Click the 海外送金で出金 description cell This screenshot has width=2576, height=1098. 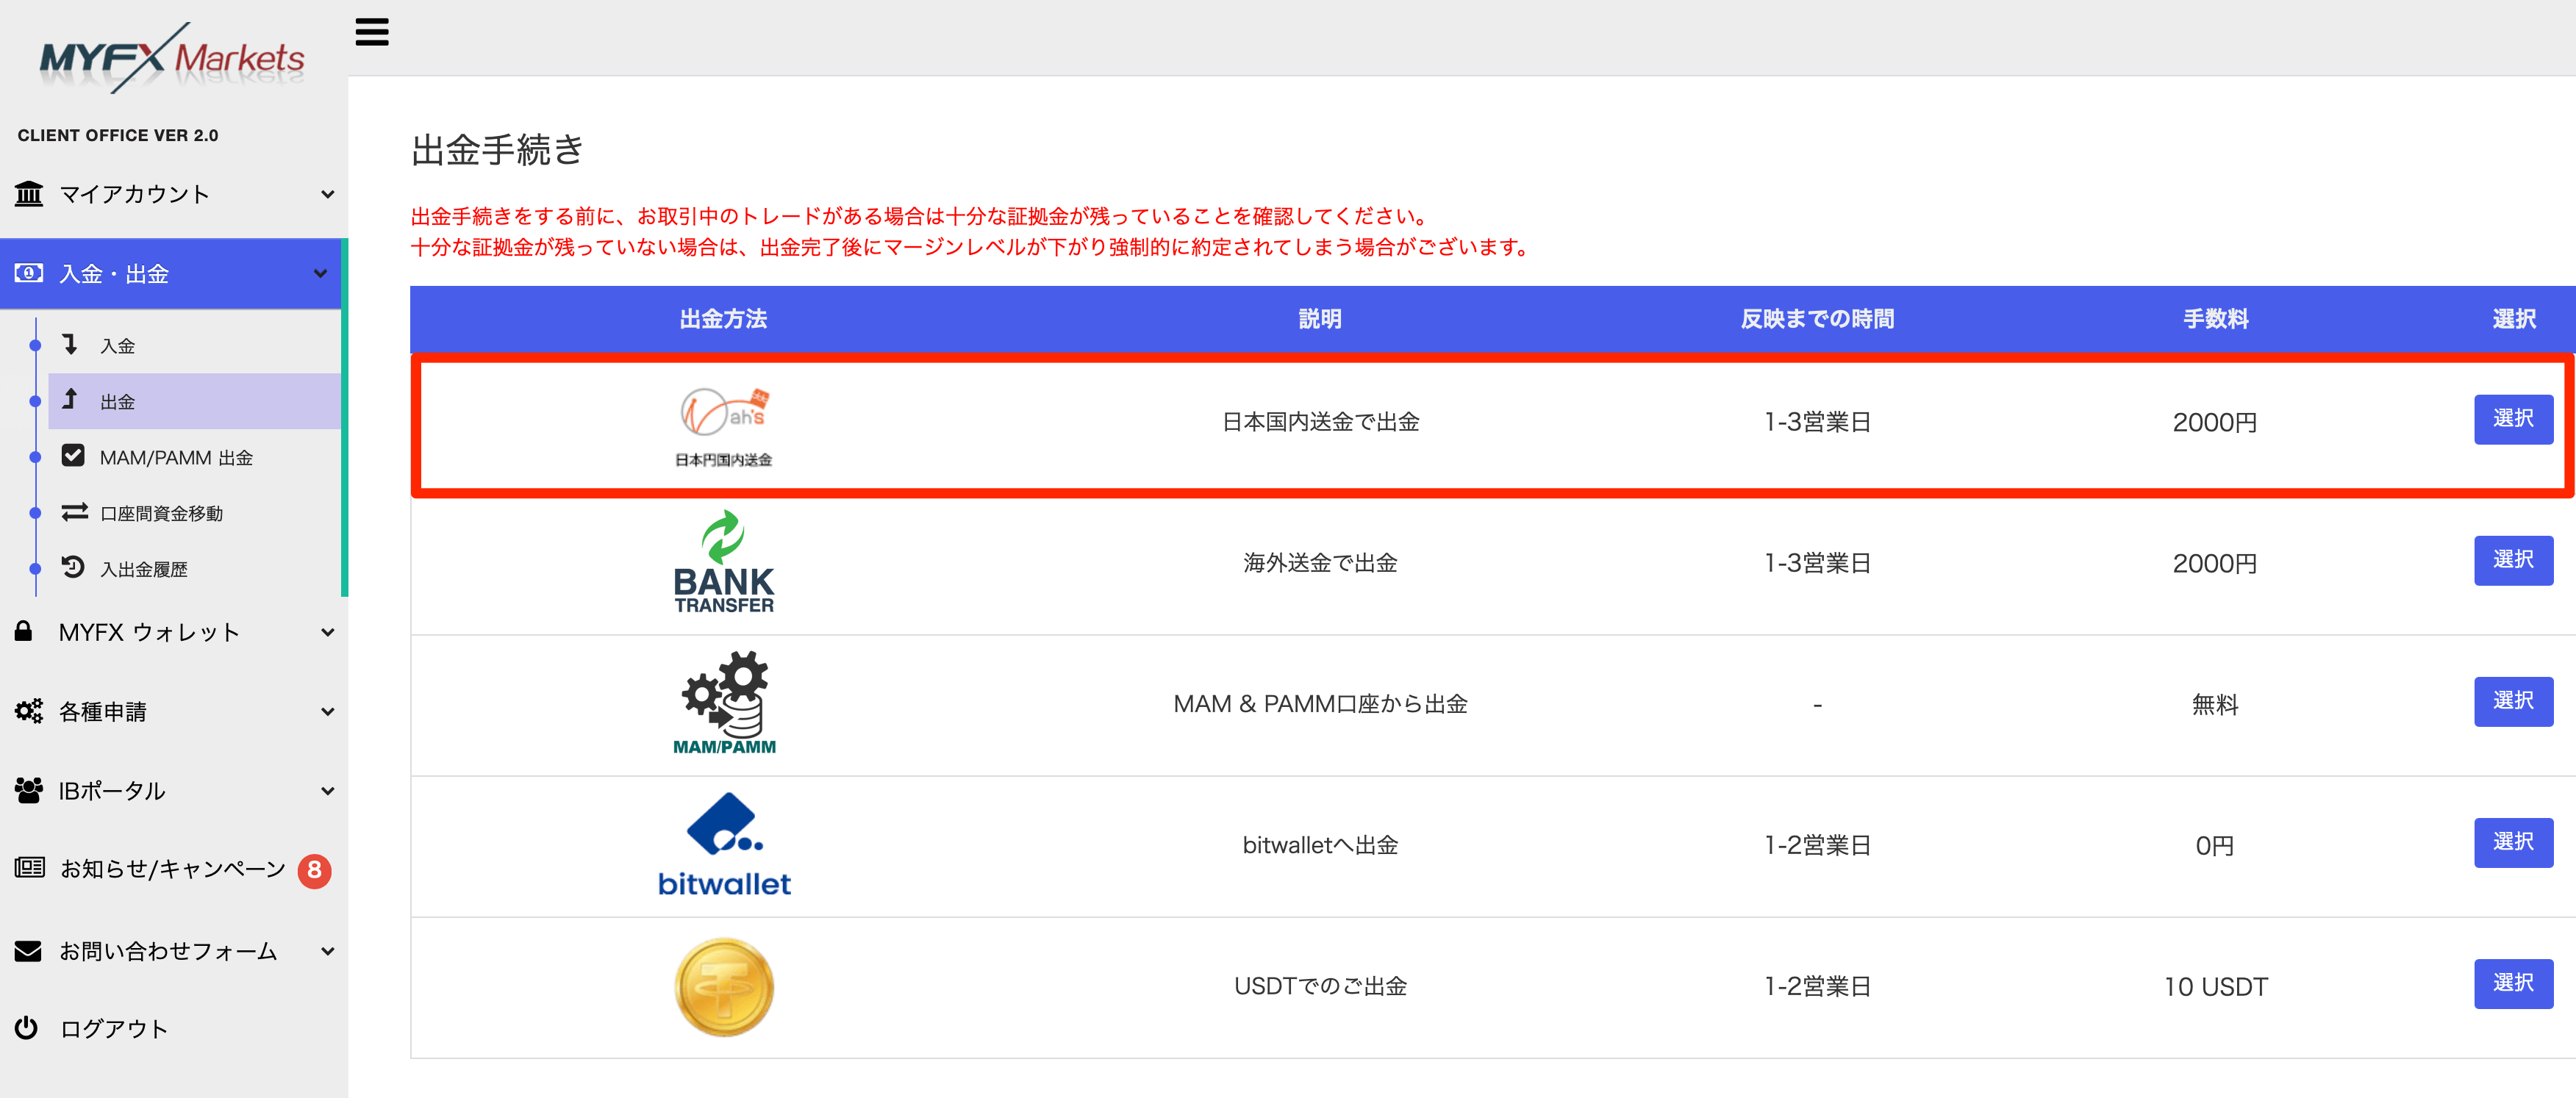[x=1320, y=563]
